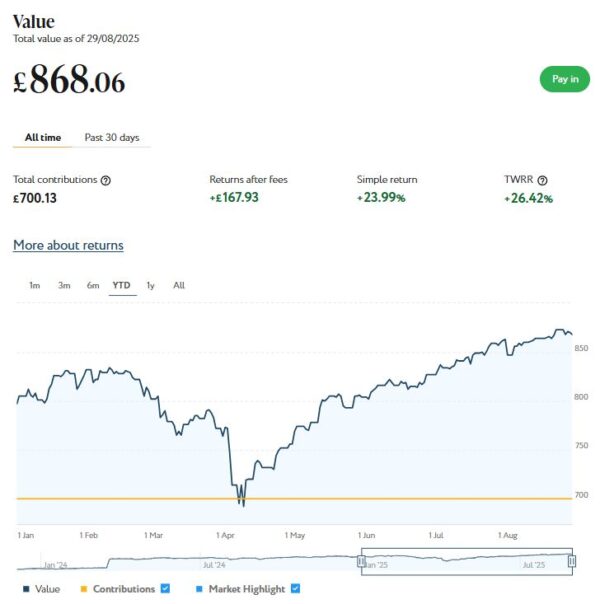Select the 1m chart range

coord(34,285)
